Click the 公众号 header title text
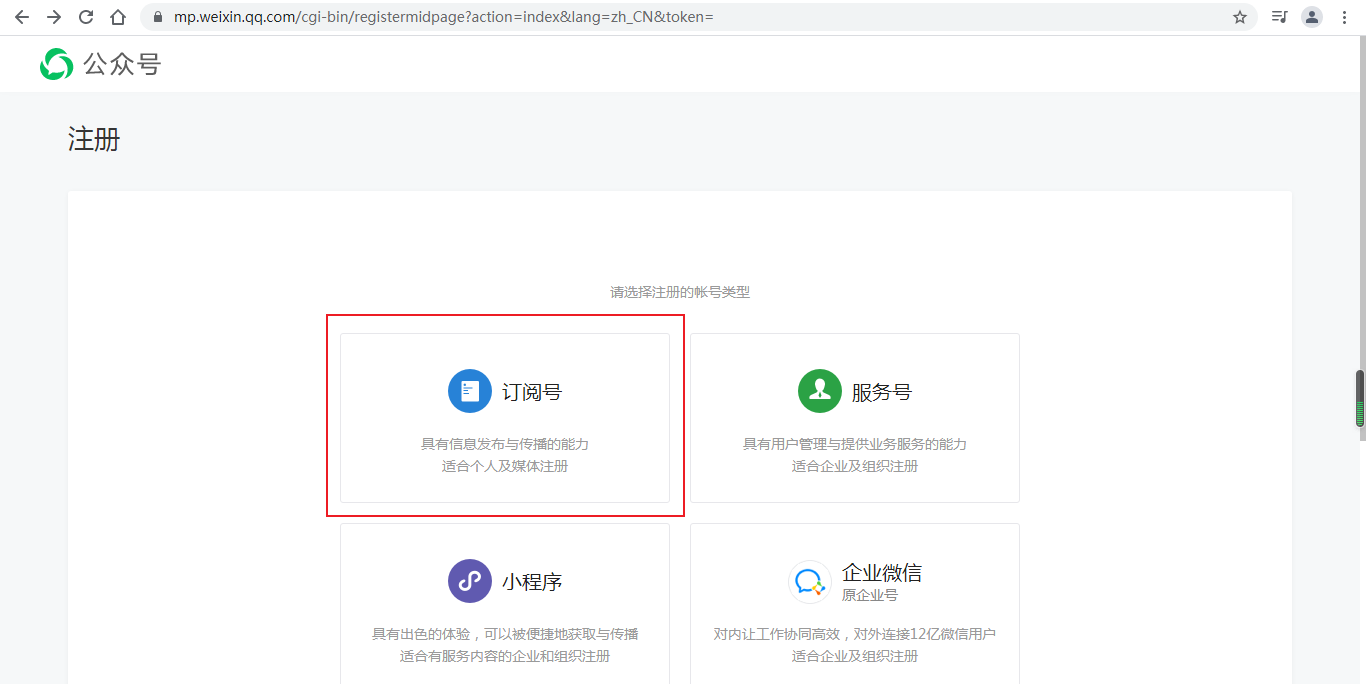This screenshot has height=684, width=1366. point(122,64)
